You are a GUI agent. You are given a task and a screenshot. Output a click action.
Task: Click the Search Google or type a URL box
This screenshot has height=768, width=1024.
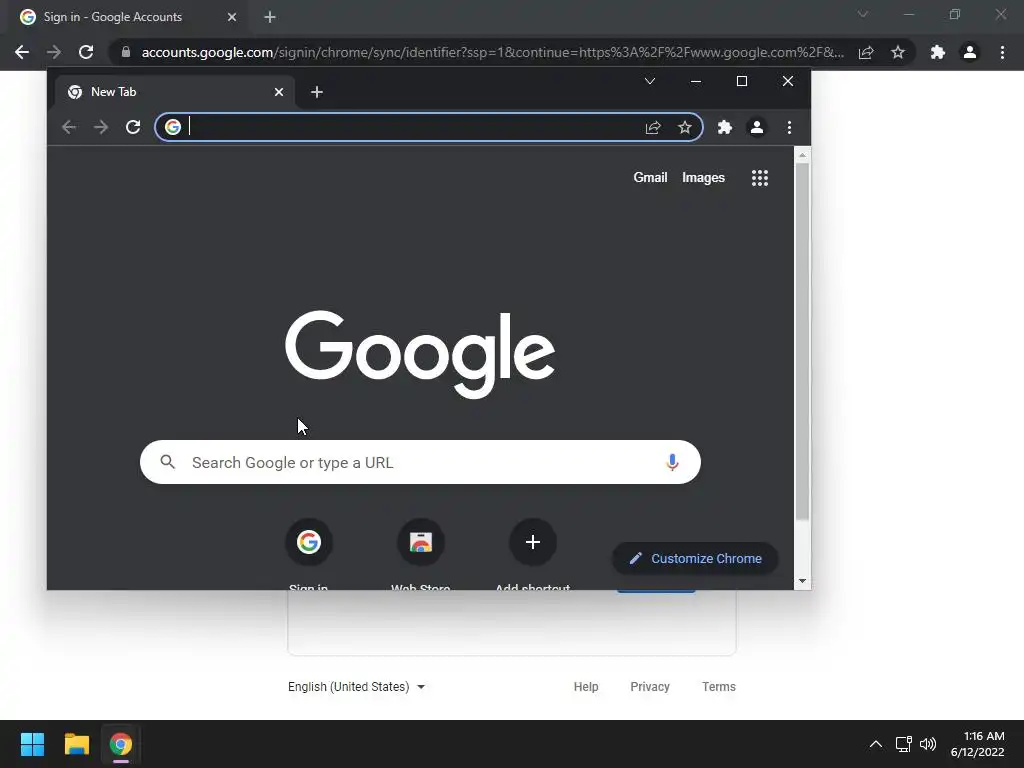(420, 462)
